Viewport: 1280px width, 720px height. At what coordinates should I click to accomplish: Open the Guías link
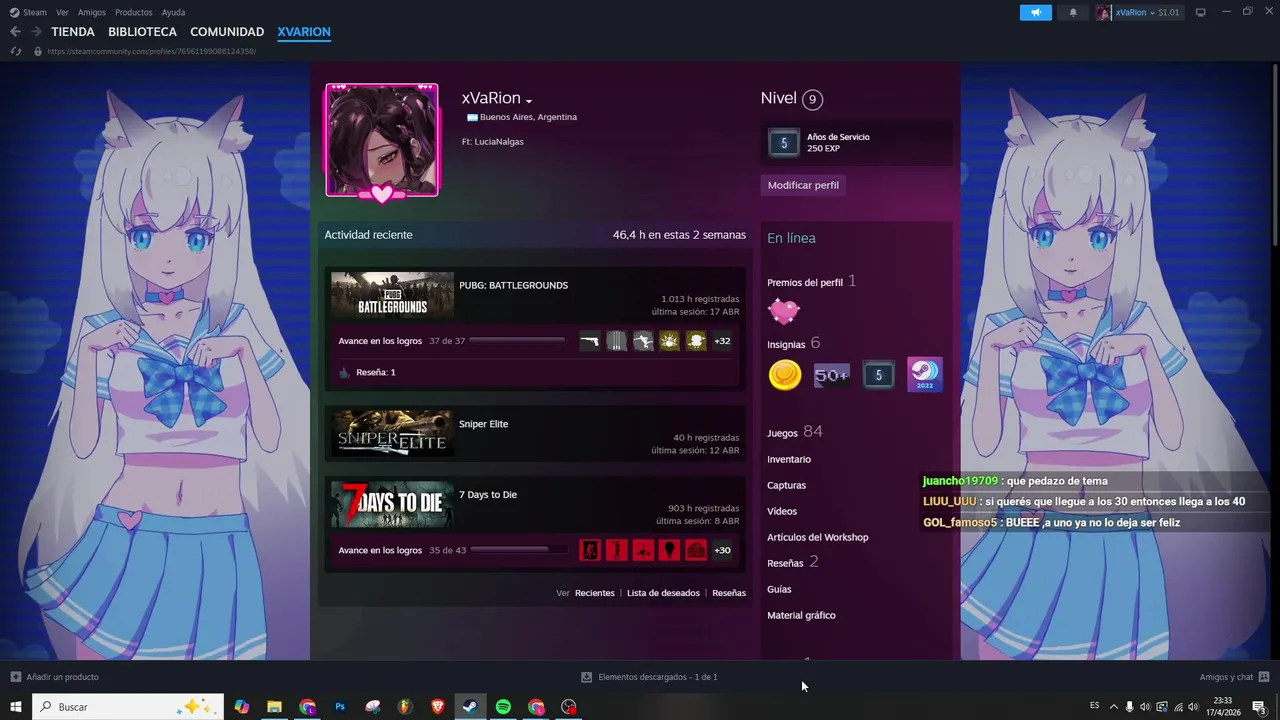click(x=779, y=589)
